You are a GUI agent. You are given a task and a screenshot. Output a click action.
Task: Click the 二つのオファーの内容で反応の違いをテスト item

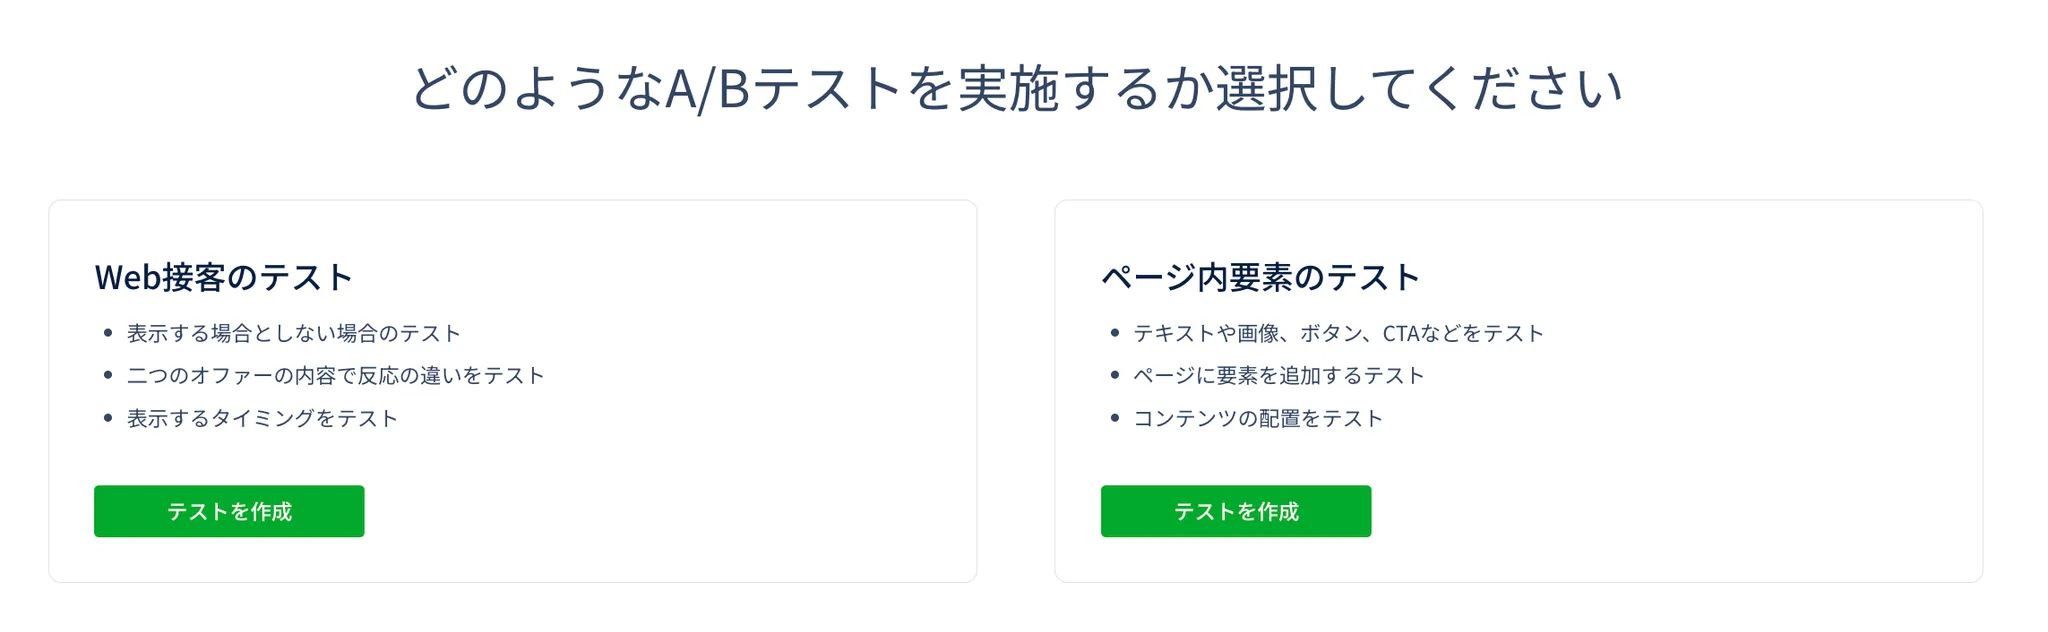tap(335, 376)
